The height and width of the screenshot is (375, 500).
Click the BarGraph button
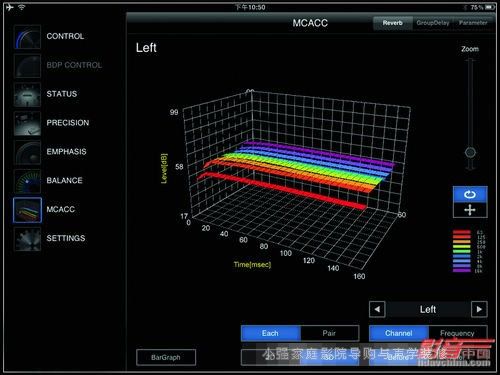(166, 357)
